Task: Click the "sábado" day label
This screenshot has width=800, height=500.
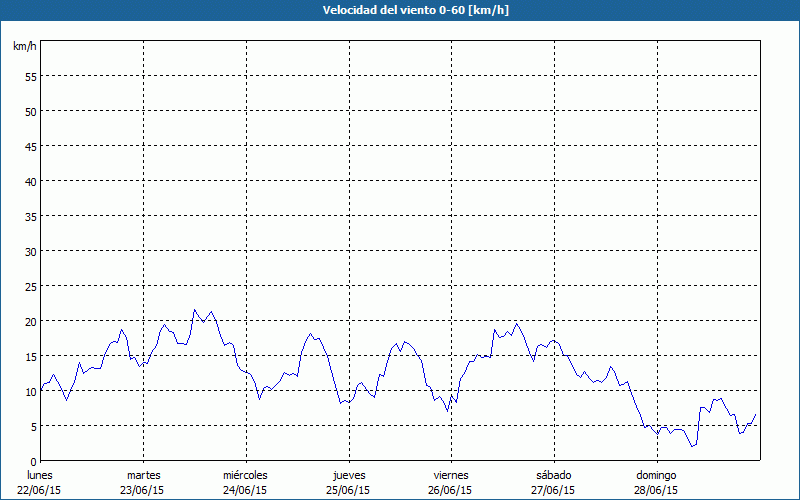Action: pos(553,475)
